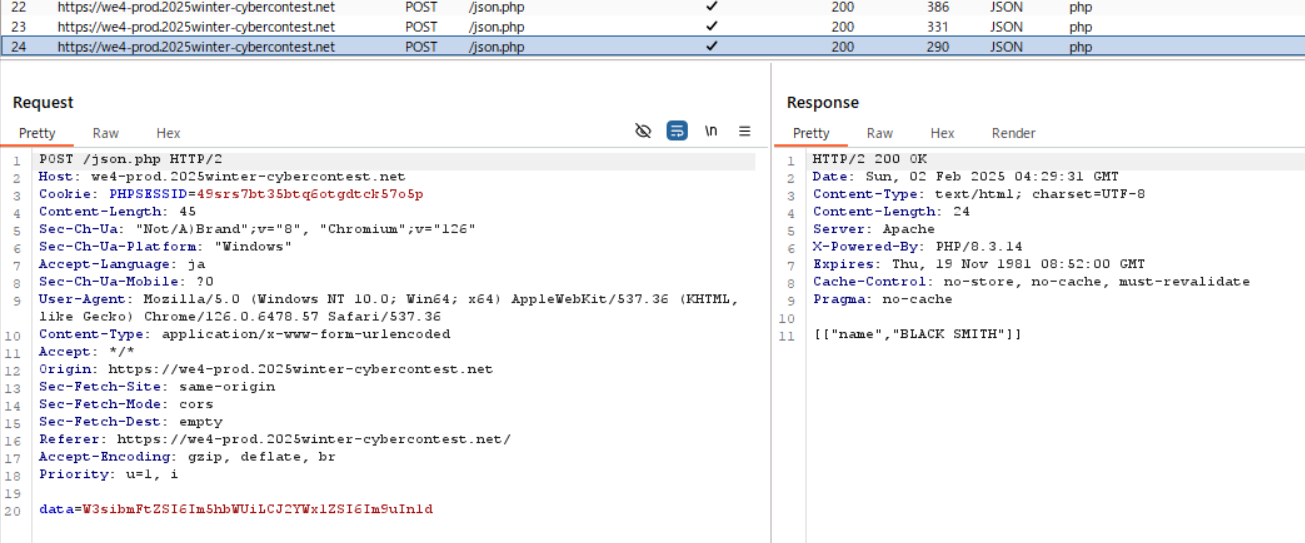Click length value 331 in row 23
Viewport: 1305px width, 543px height.
coord(938,27)
